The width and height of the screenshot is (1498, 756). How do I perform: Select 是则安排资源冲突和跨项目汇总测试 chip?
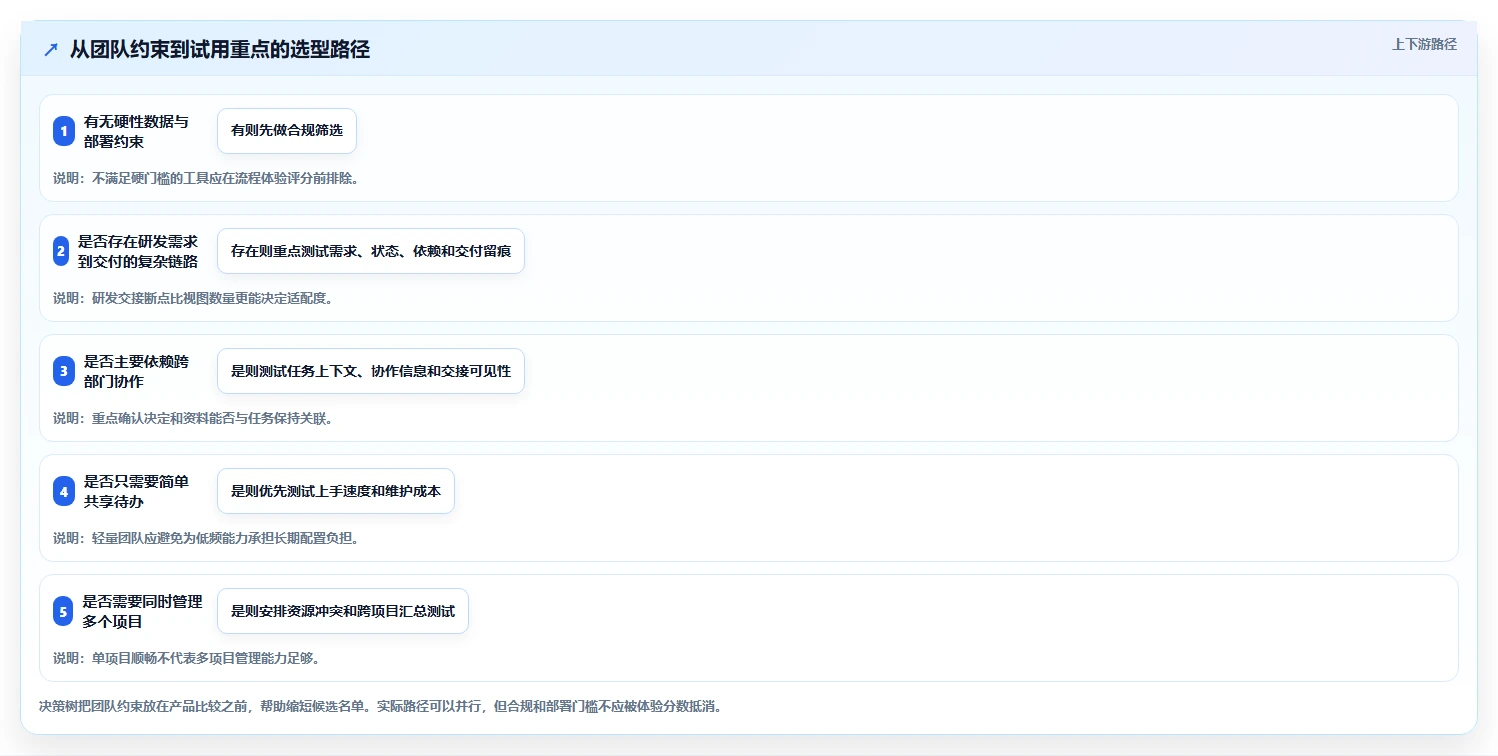tap(343, 611)
